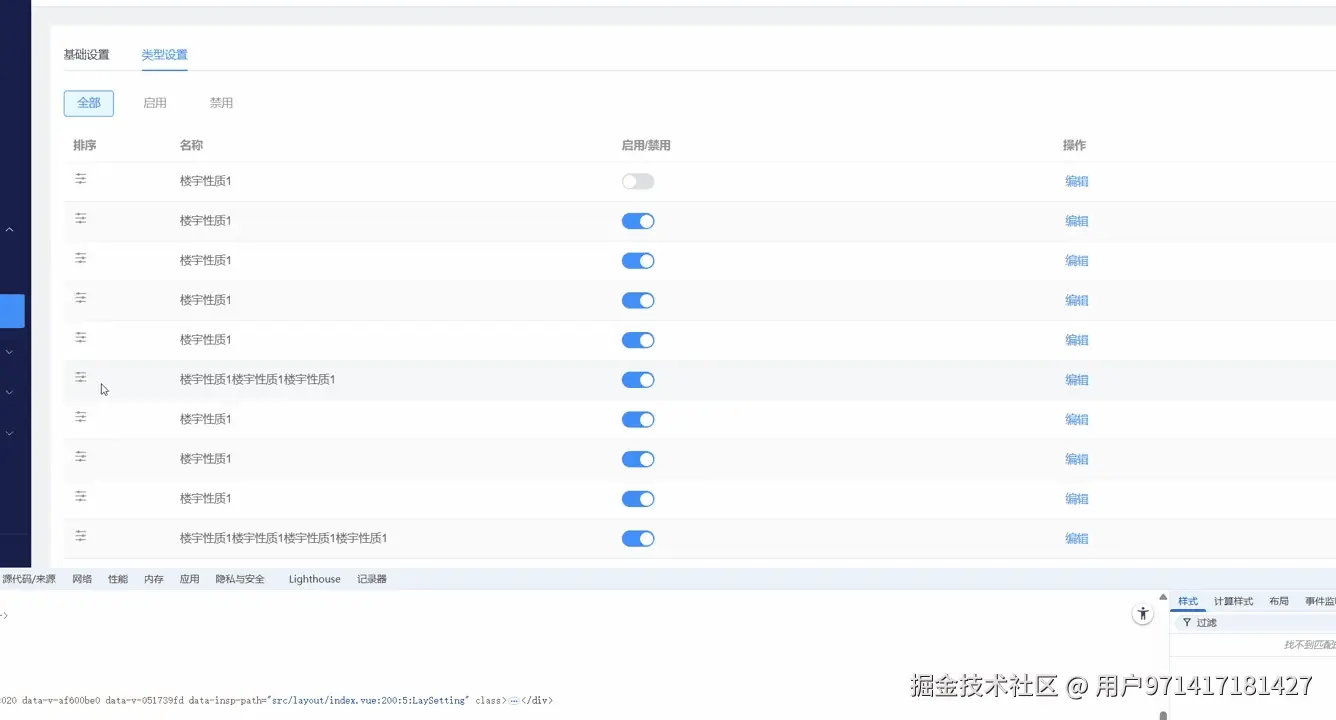Expand the first downward chevron in the sidebar
Viewport: 1336px width, 720px height.
pos(9,351)
